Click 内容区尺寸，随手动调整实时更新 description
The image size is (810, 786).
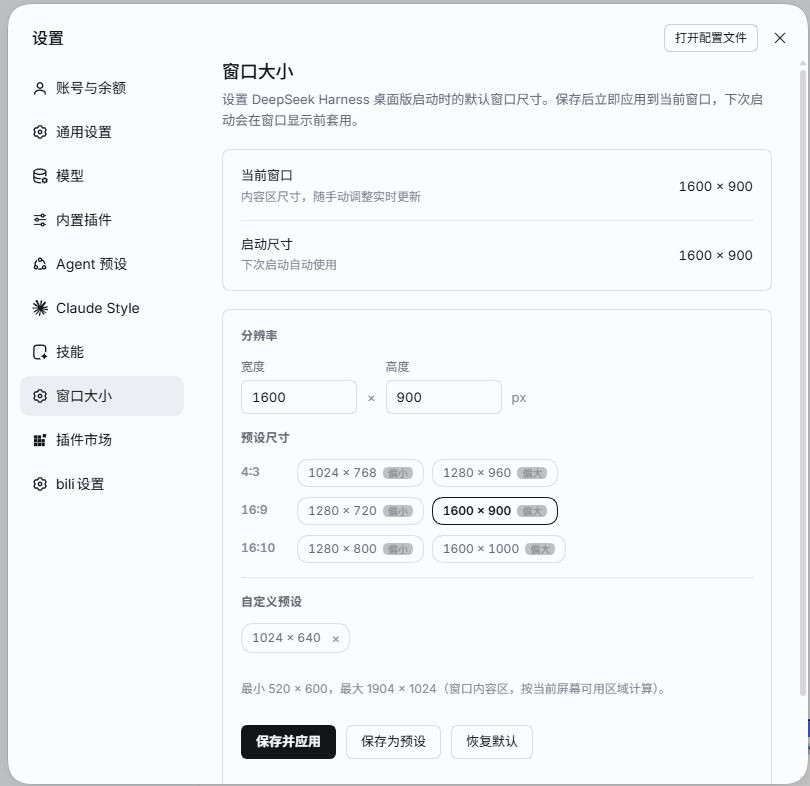[331, 197]
